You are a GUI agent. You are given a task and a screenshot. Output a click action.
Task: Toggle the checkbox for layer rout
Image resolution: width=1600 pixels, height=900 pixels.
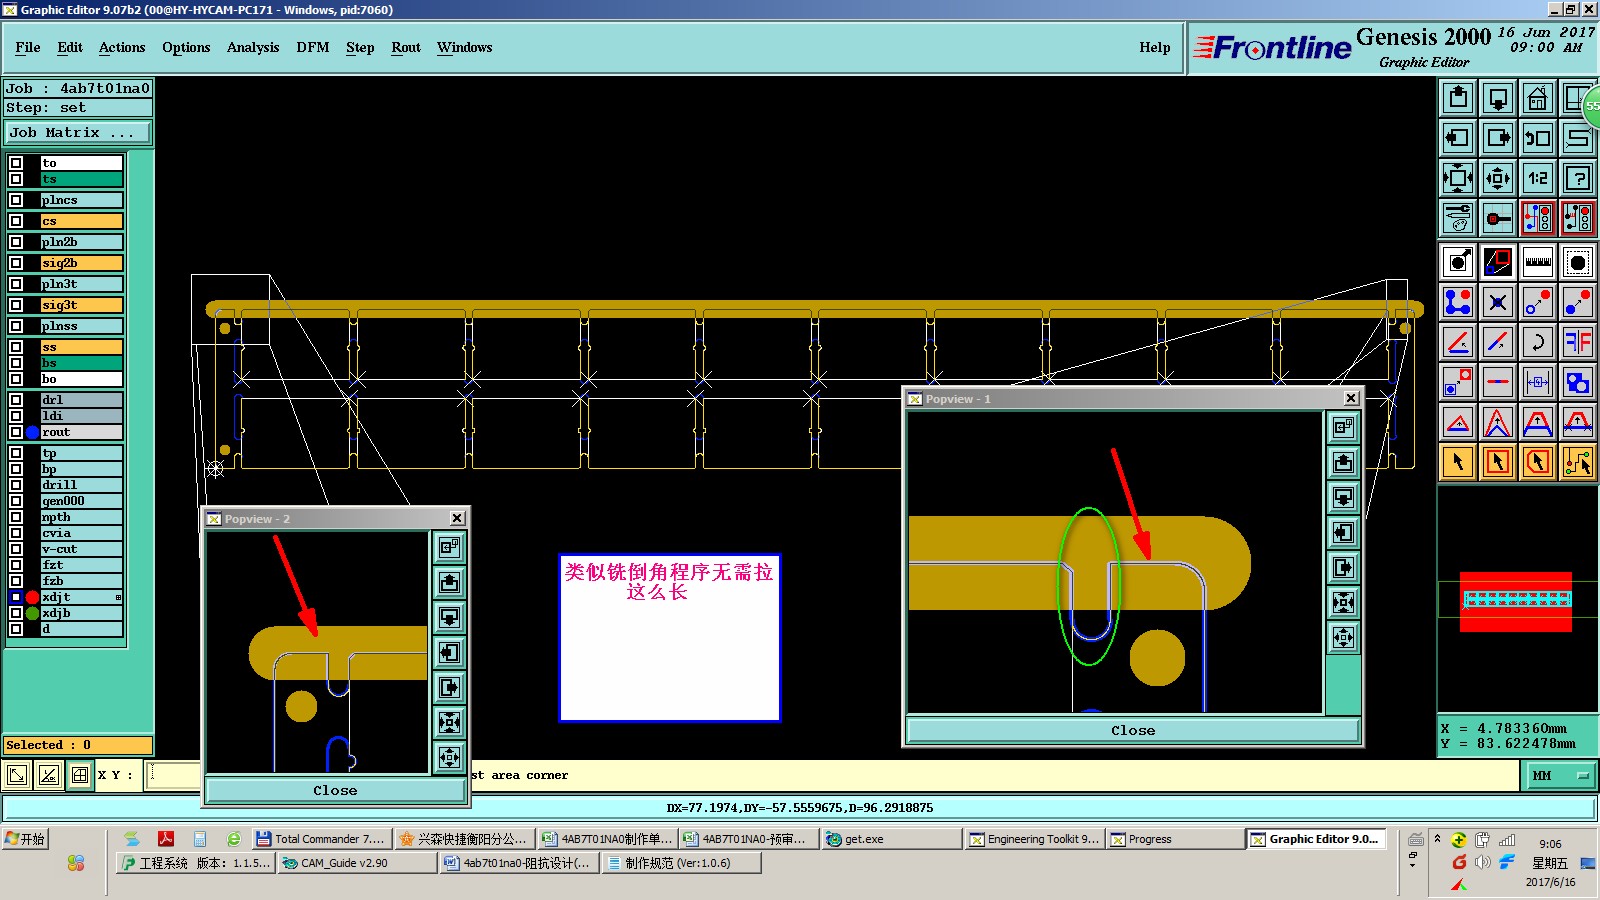pos(16,432)
